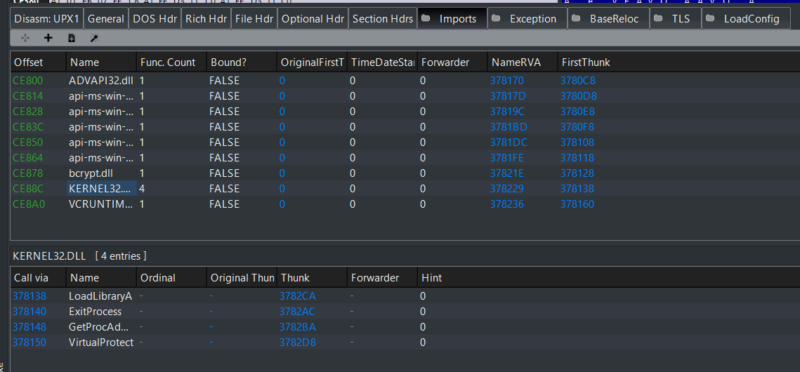Select the ADVAPI32.dll import row
The width and height of the screenshot is (800, 372).
click(400, 80)
